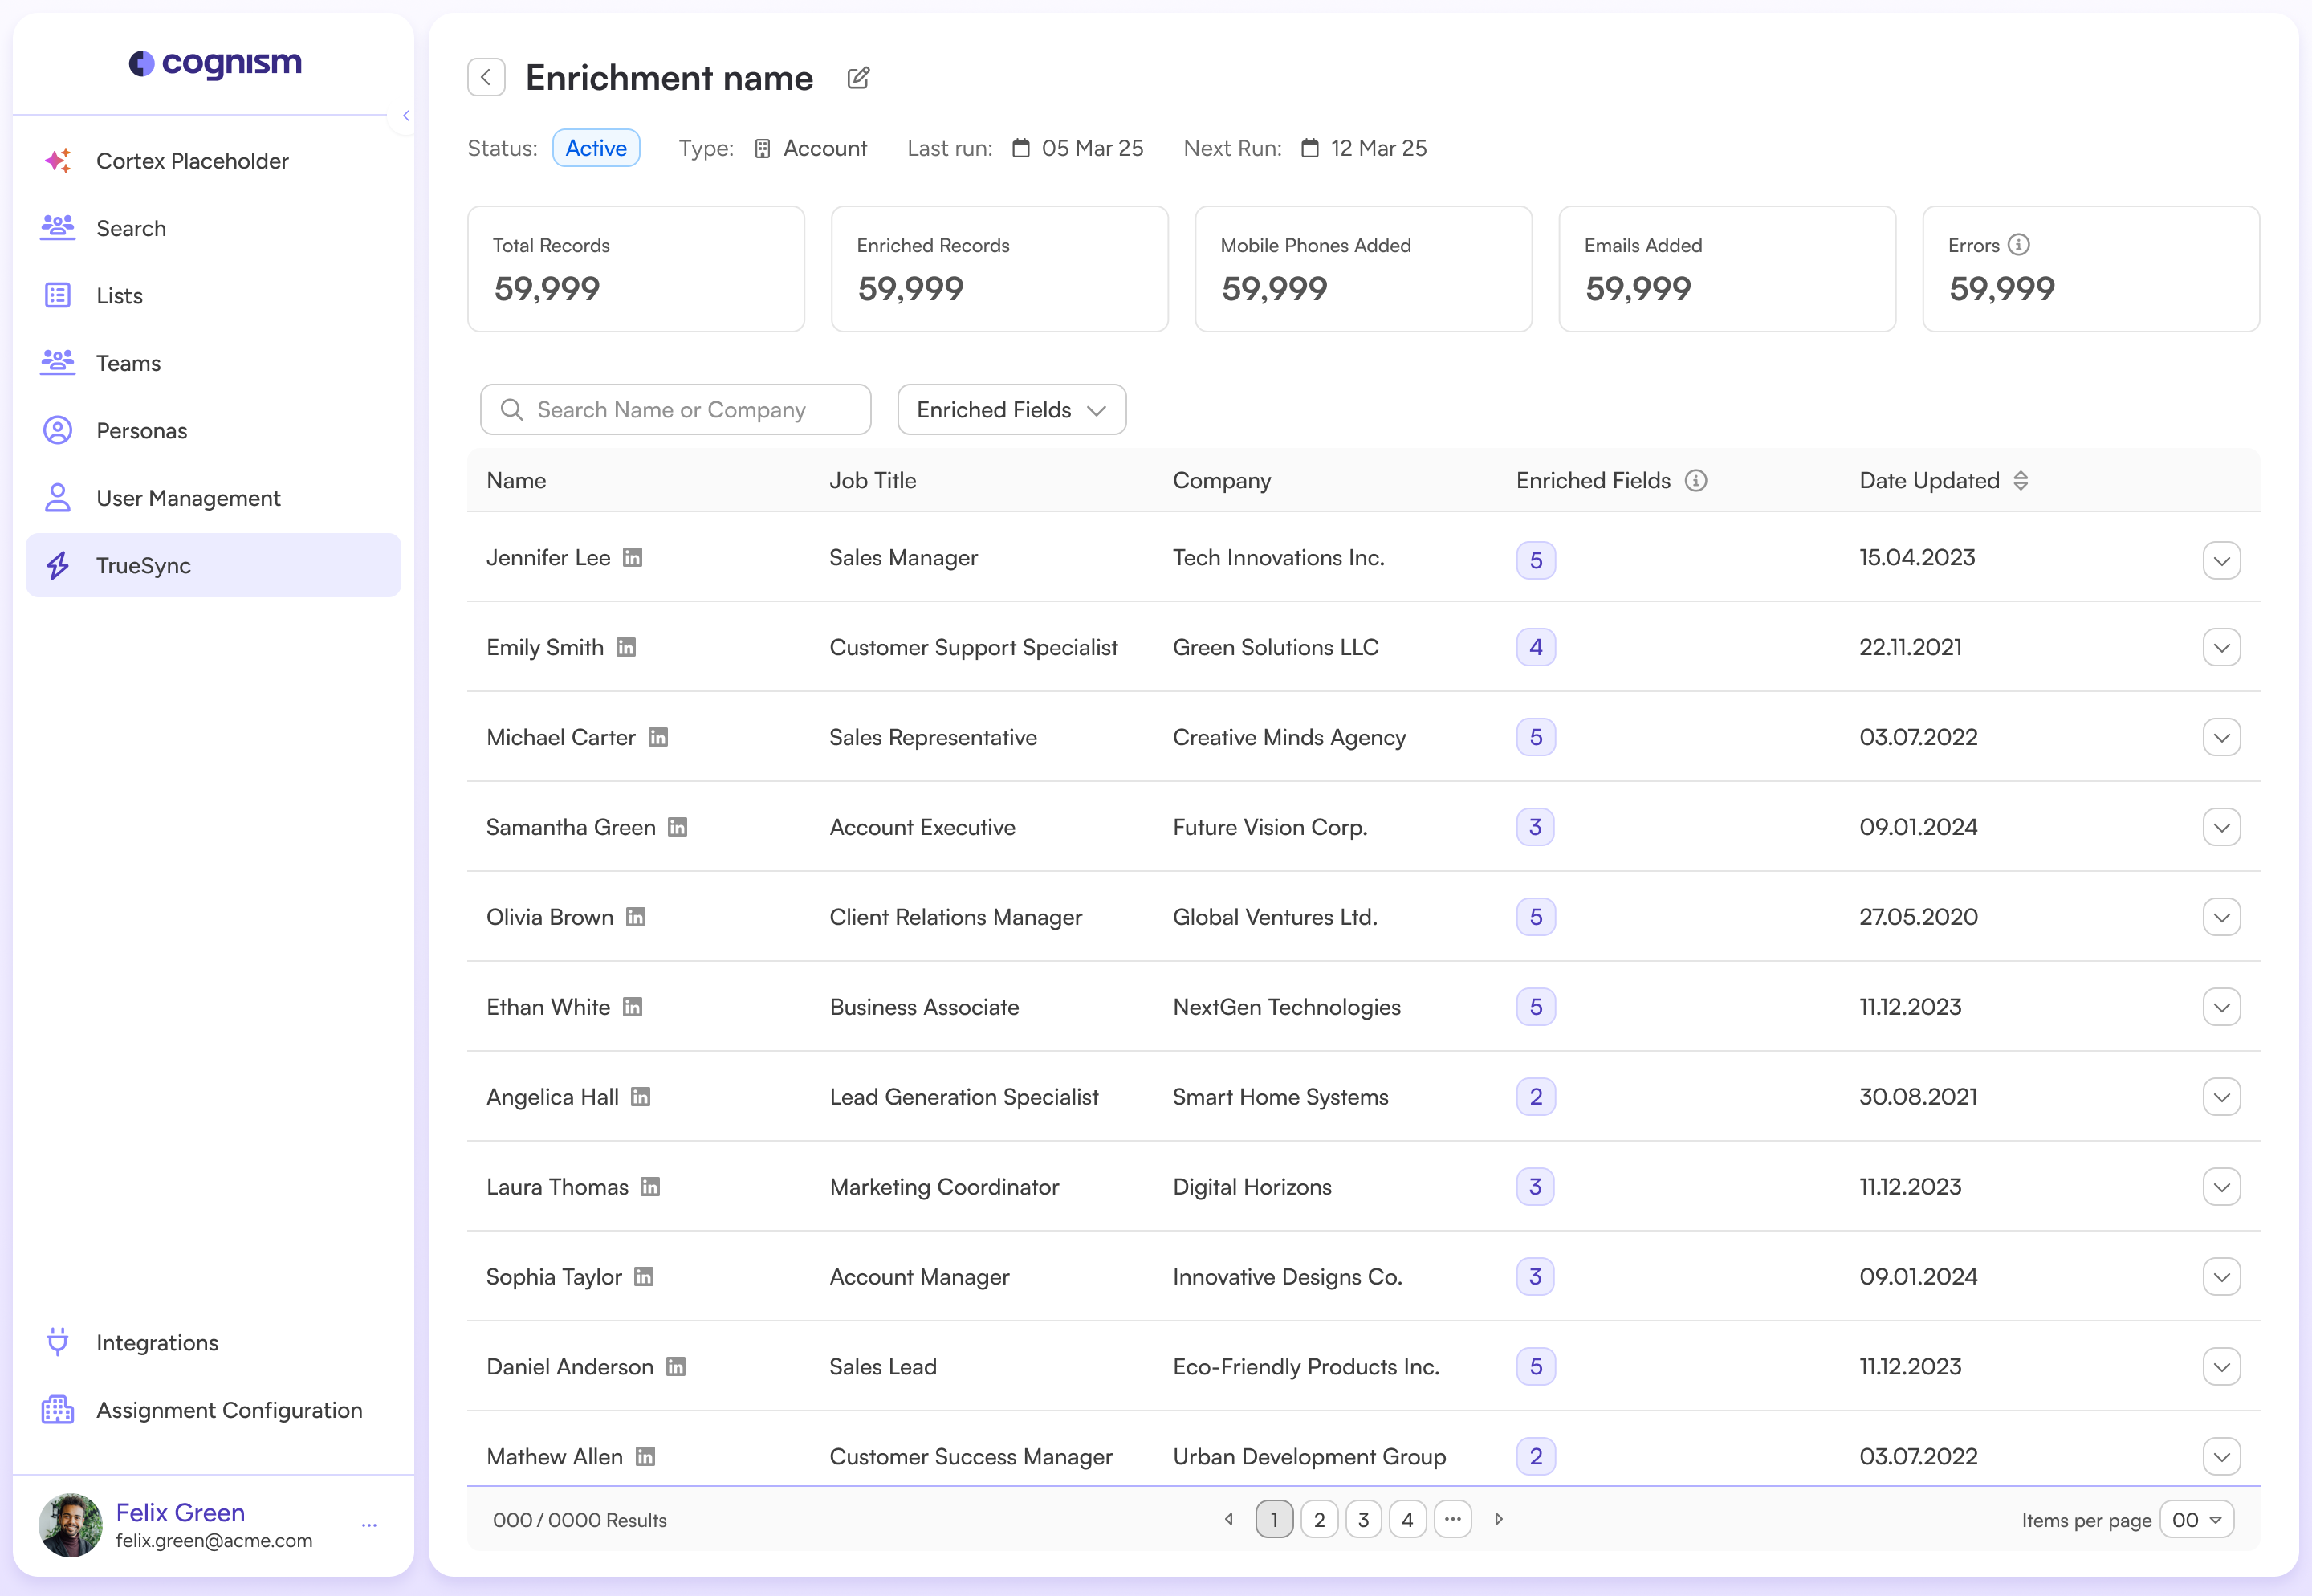2312x1596 pixels.
Task: Open the Enriched Fields filter dropdown
Action: 1011,410
